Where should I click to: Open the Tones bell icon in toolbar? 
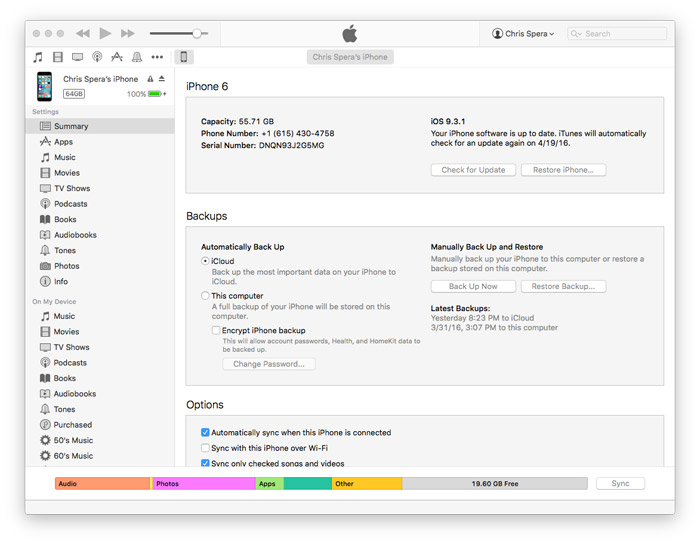(x=137, y=57)
